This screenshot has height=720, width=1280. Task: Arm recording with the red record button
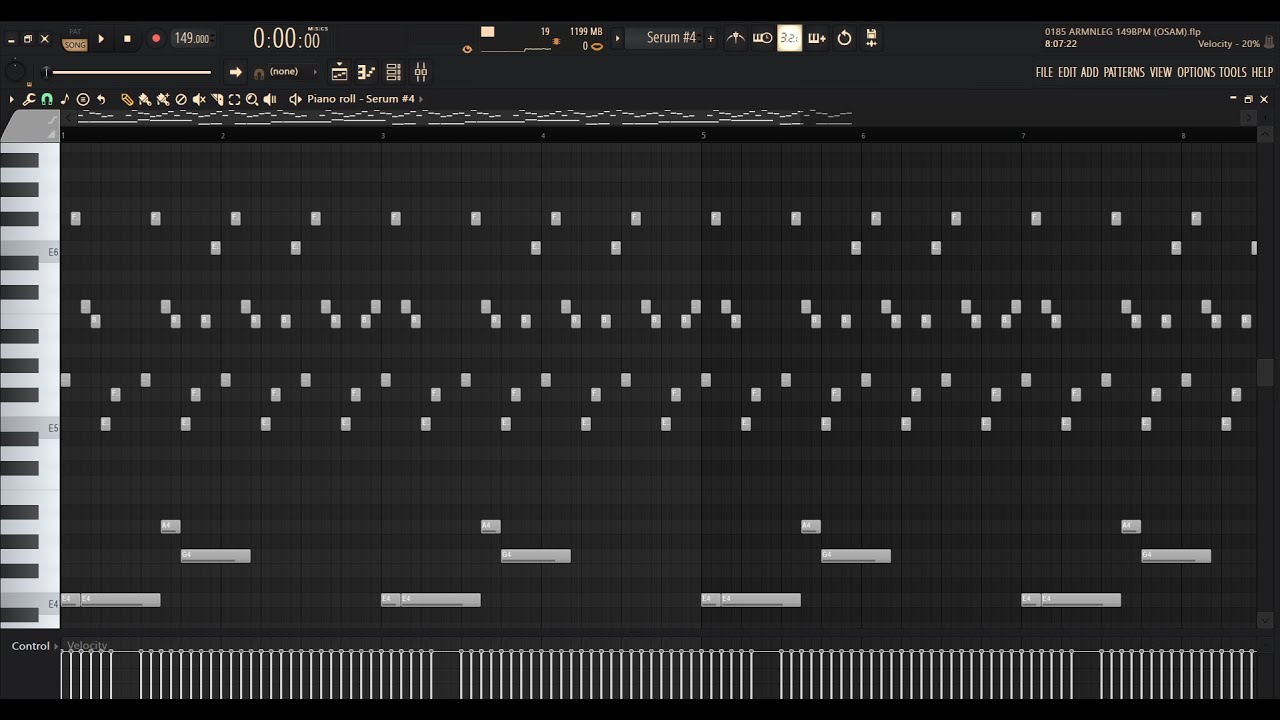coord(156,39)
